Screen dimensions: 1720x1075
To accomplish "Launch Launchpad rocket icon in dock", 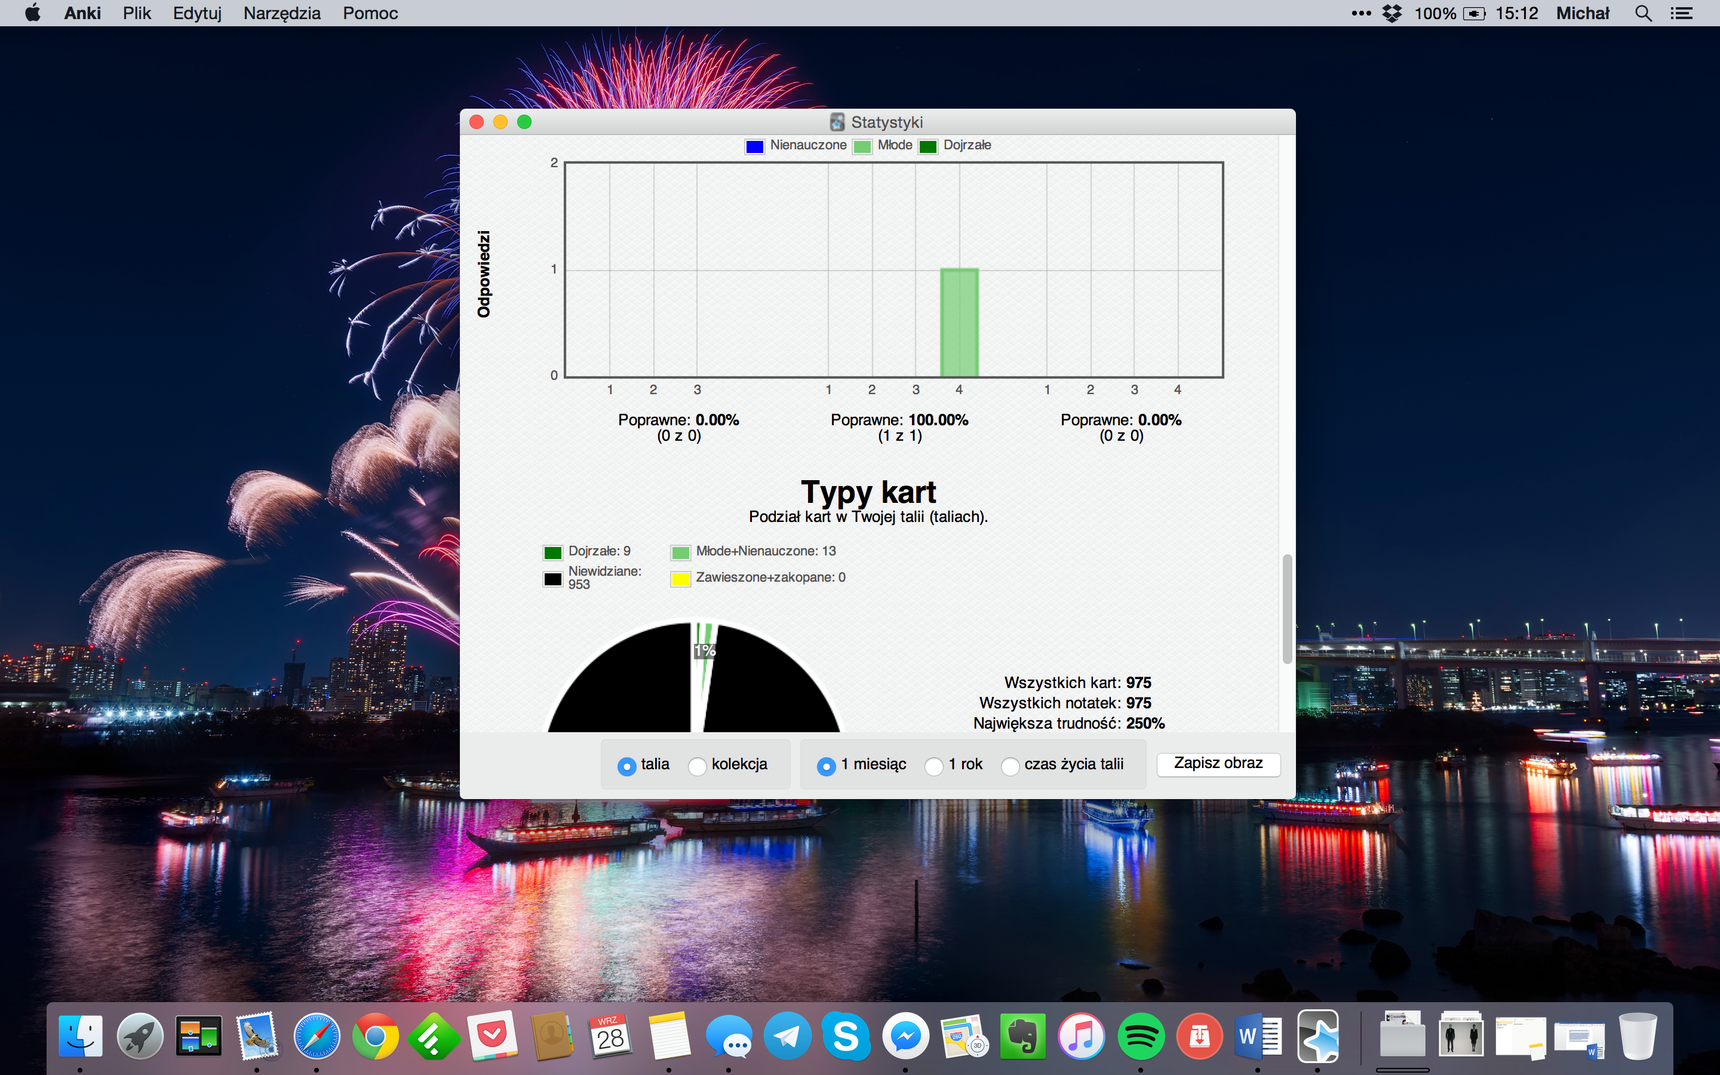I will tap(139, 1037).
